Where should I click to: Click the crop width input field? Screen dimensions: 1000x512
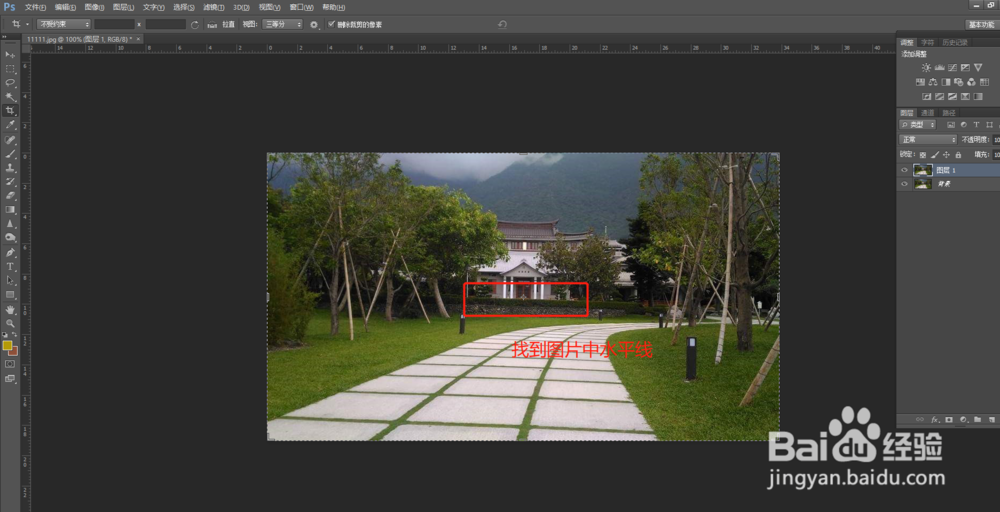tap(114, 24)
